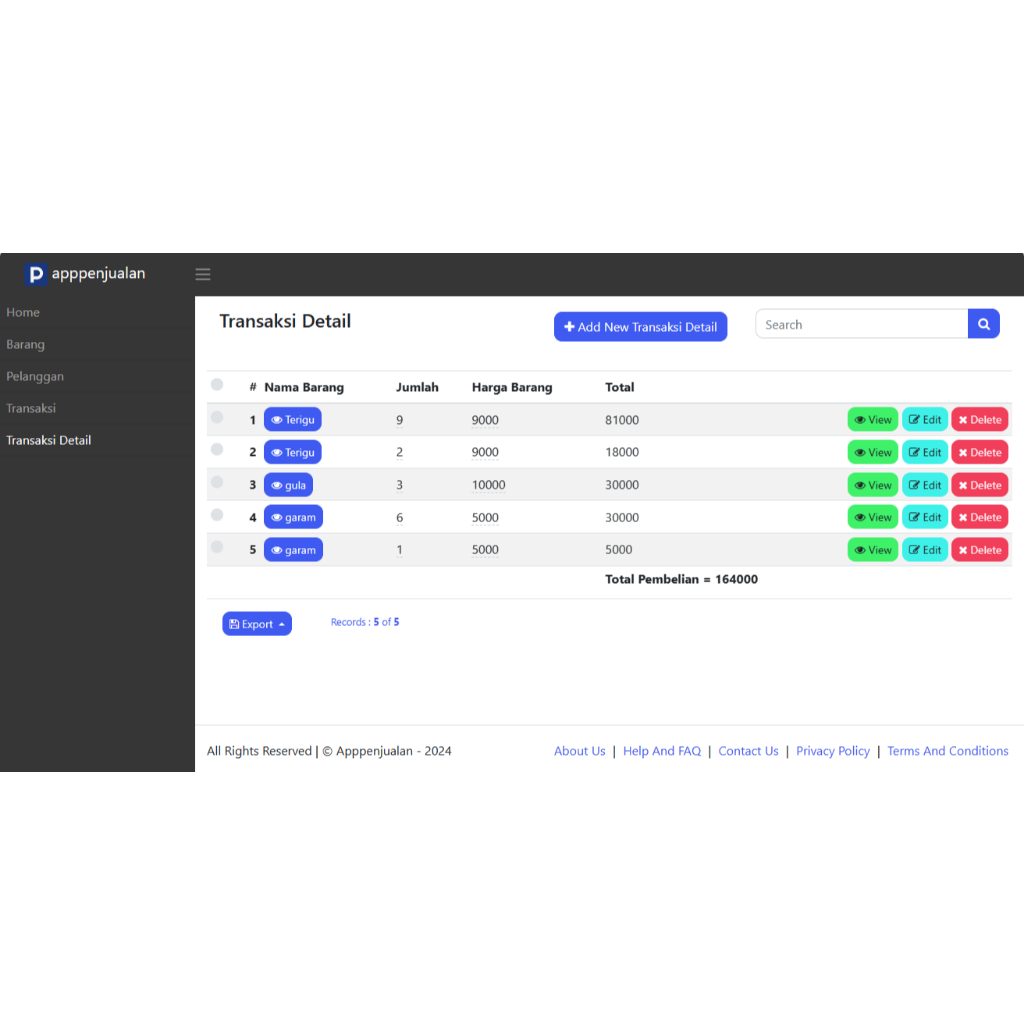Open Terigu item preview in row 1

coord(292,420)
